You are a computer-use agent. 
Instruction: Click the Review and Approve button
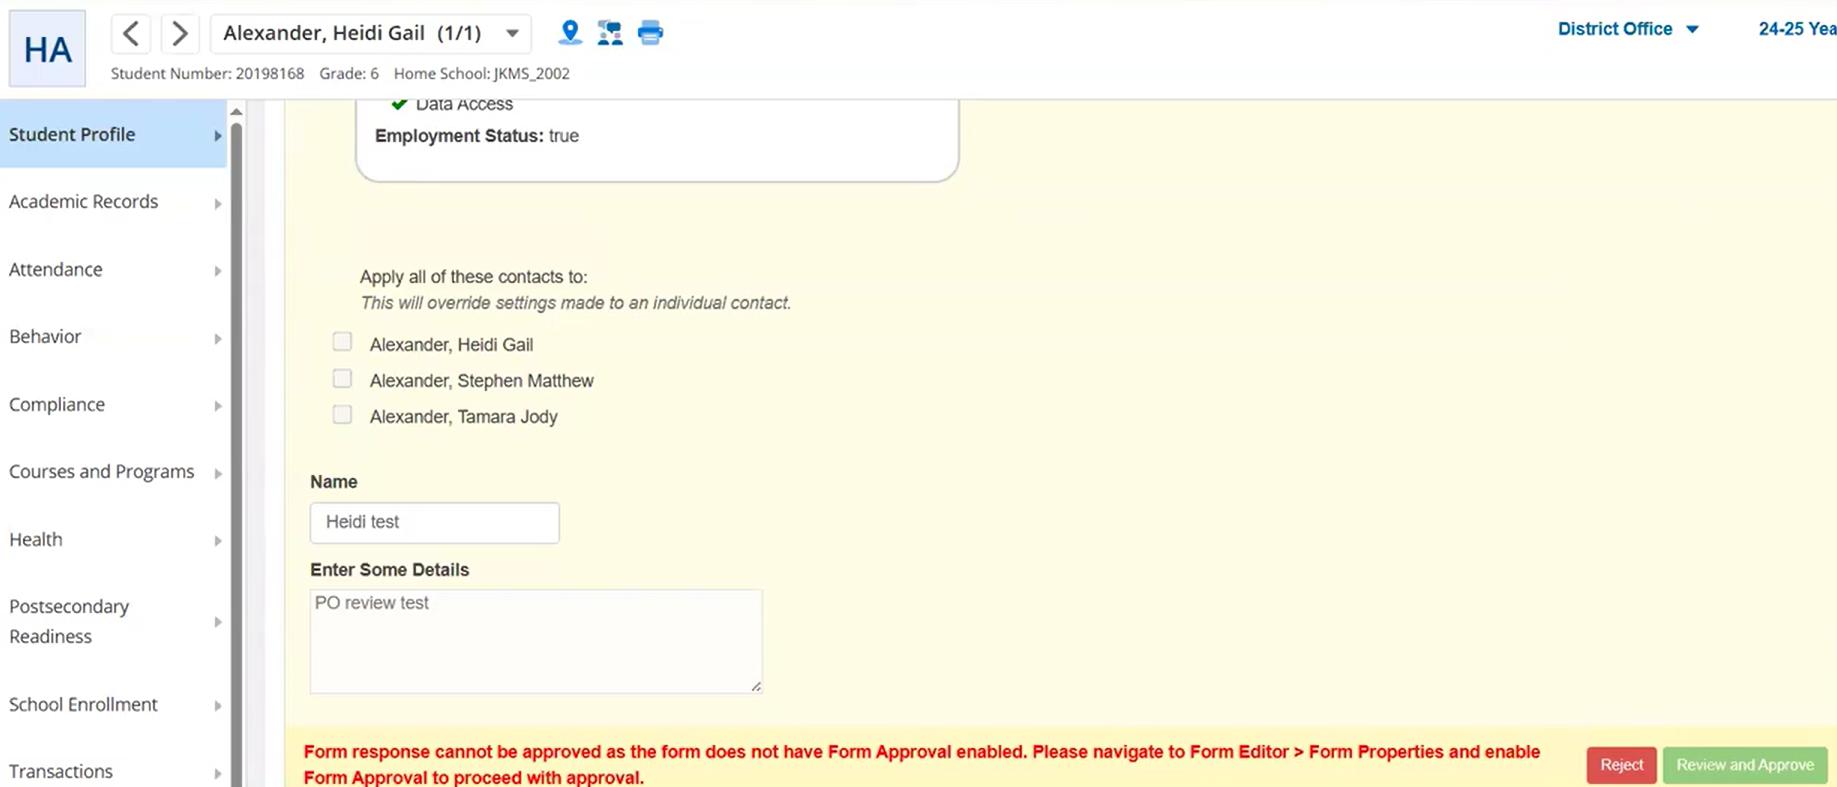(1744, 765)
